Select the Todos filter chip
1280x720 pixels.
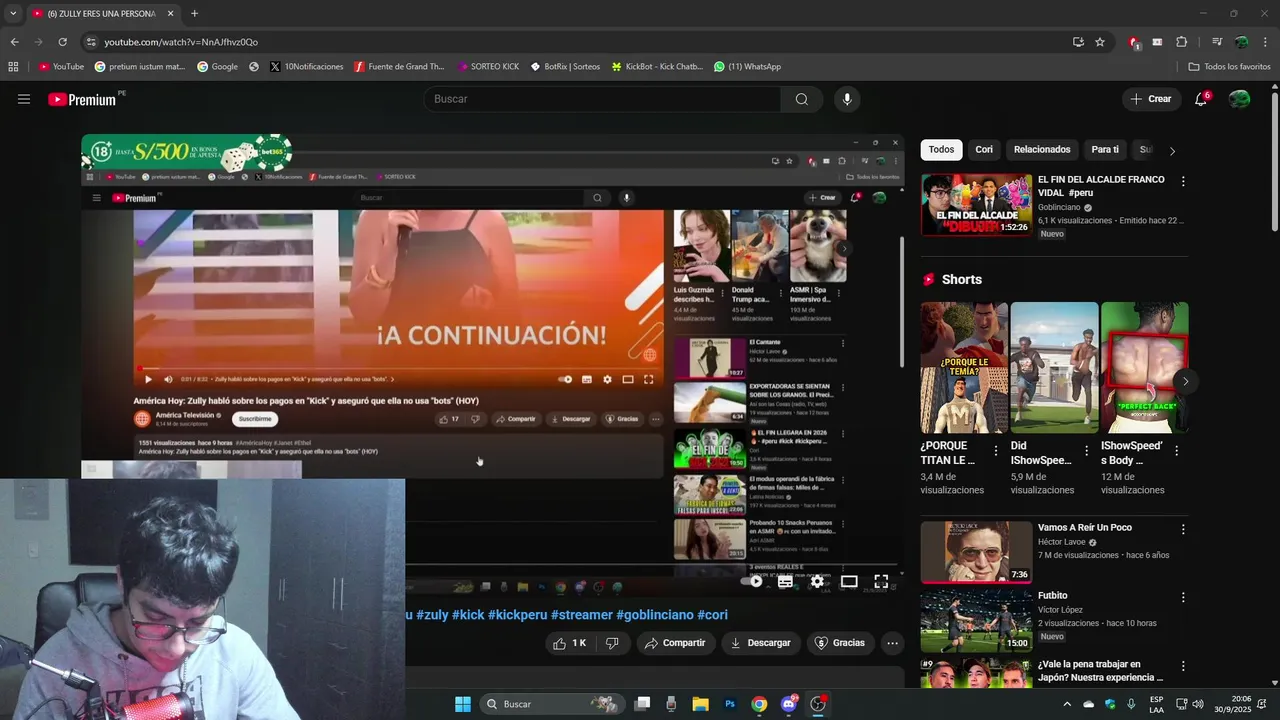click(x=941, y=150)
